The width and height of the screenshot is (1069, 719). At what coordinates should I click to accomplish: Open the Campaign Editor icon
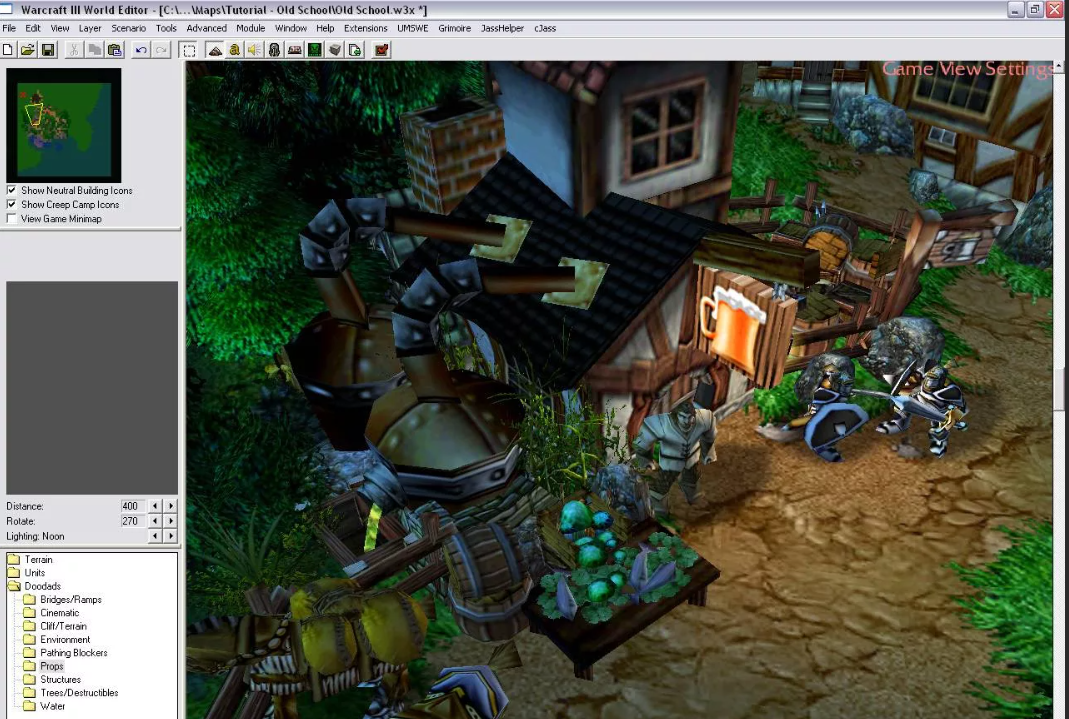(295, 50)
